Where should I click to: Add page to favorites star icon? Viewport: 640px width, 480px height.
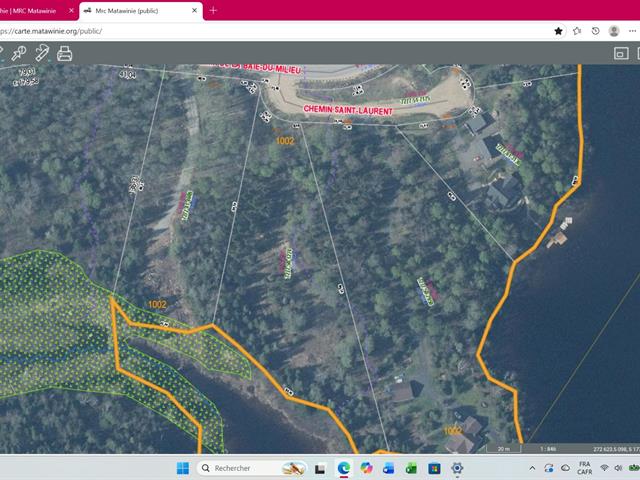(x=558, y=31)
